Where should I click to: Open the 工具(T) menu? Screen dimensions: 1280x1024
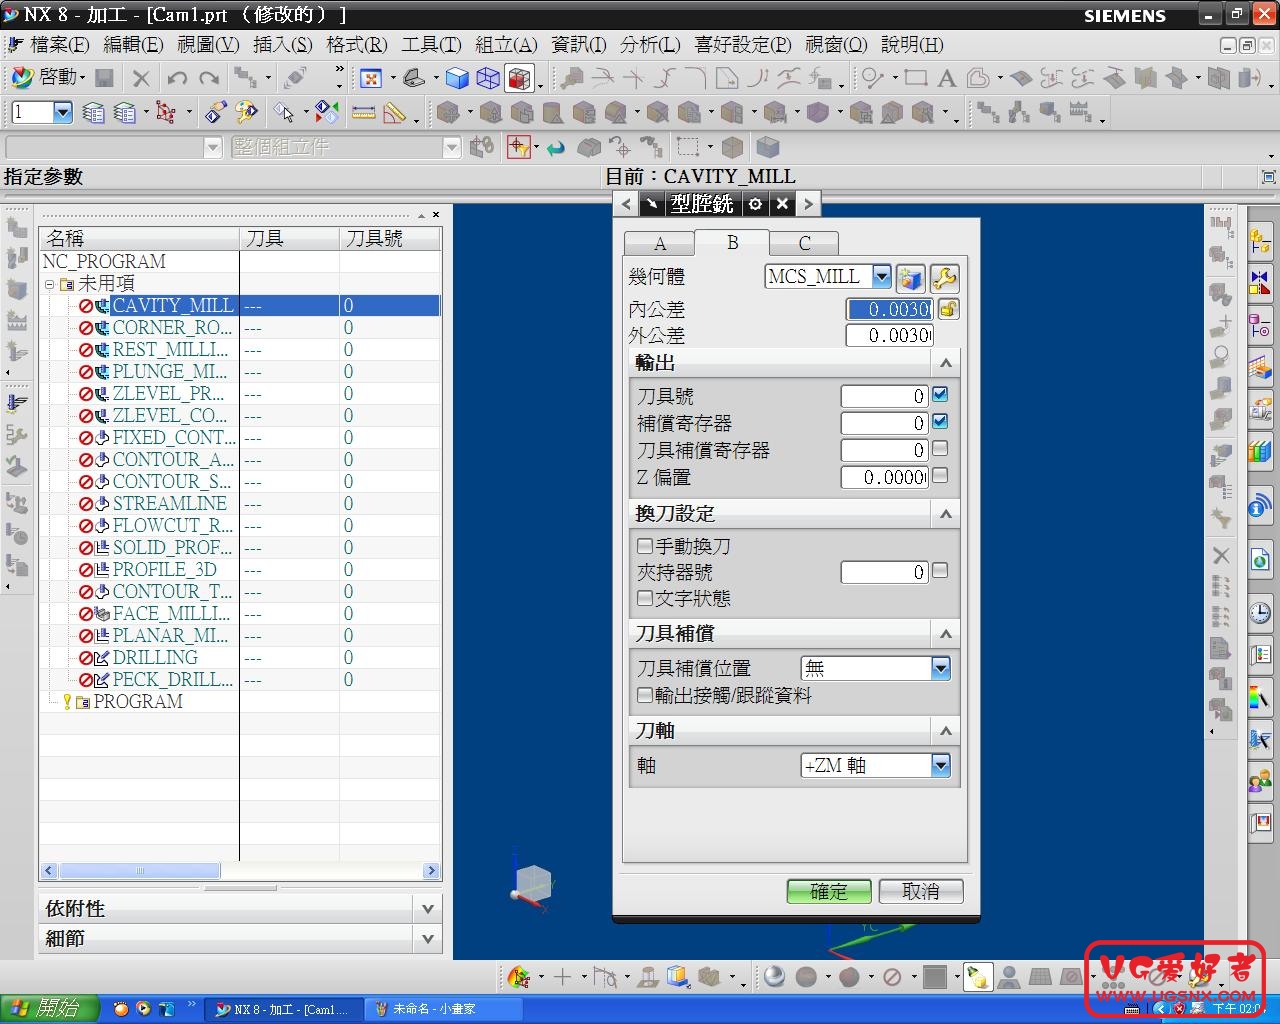[431, 45]
